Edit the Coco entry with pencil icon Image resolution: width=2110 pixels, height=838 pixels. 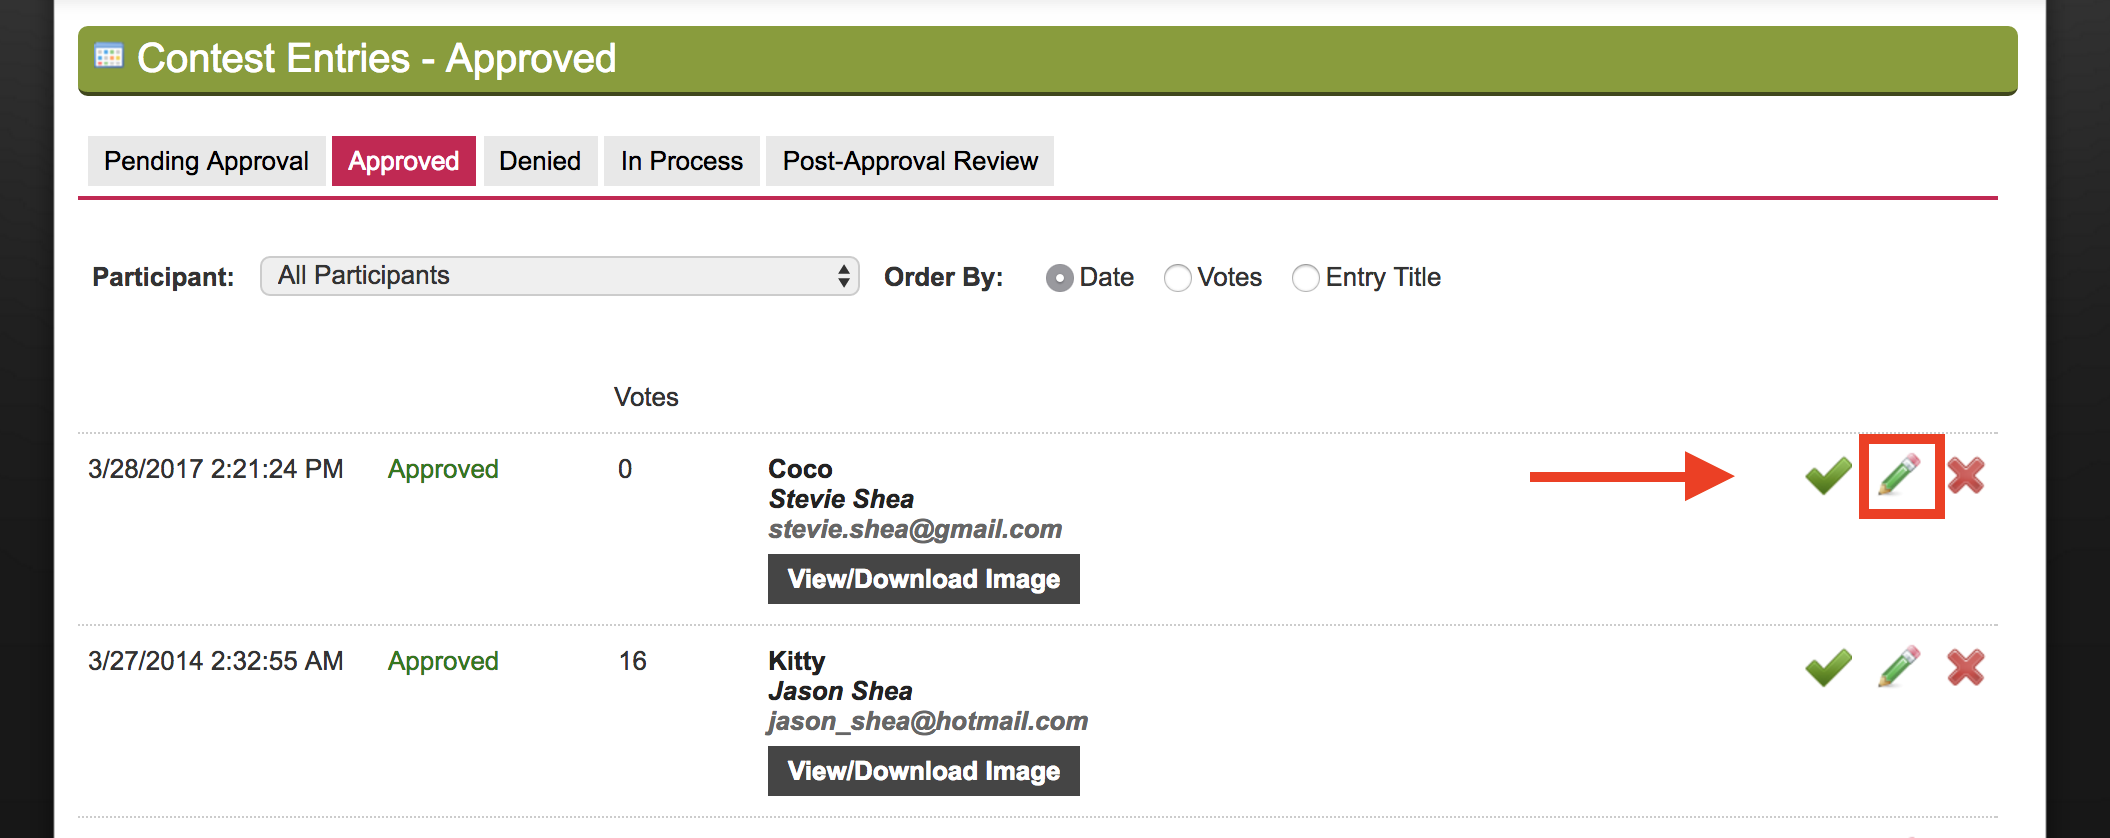1899,475
